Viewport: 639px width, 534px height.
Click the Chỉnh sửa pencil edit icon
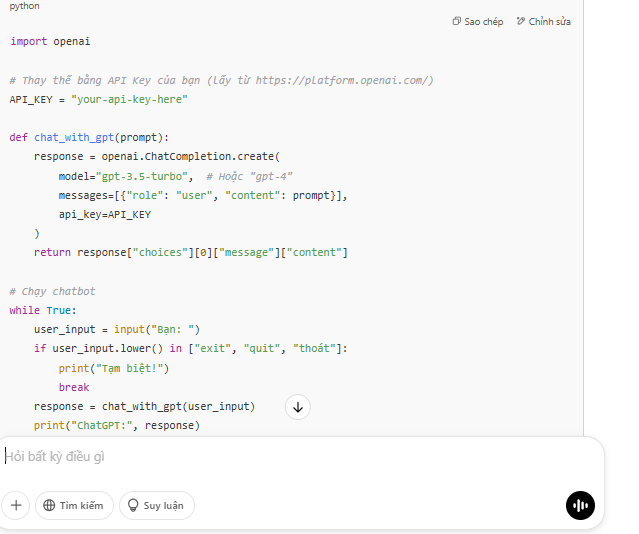coord(521,22)
